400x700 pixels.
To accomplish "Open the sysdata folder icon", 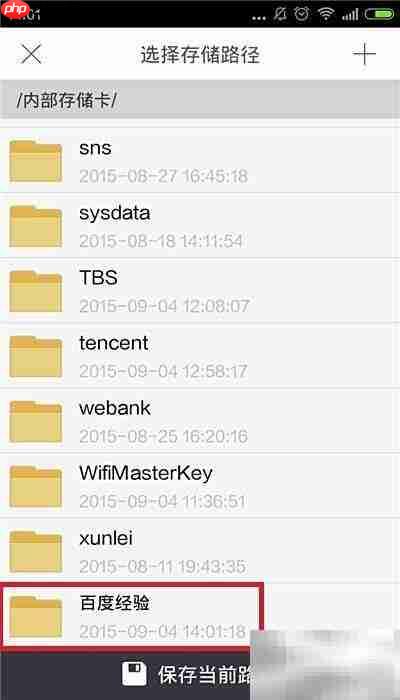I will tap(36, 226).
